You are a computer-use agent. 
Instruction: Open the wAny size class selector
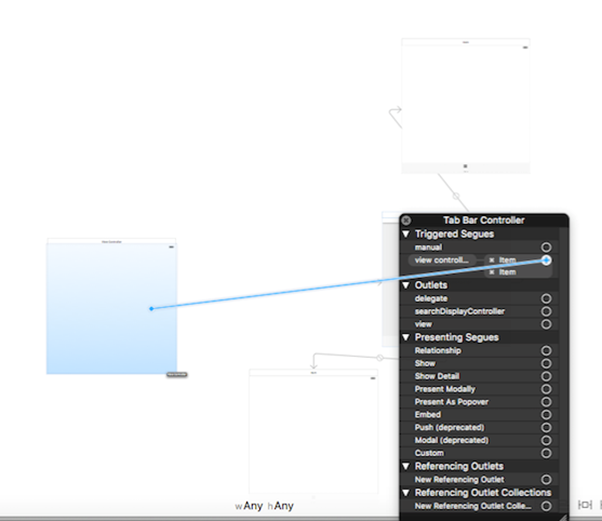pos(249,506)
